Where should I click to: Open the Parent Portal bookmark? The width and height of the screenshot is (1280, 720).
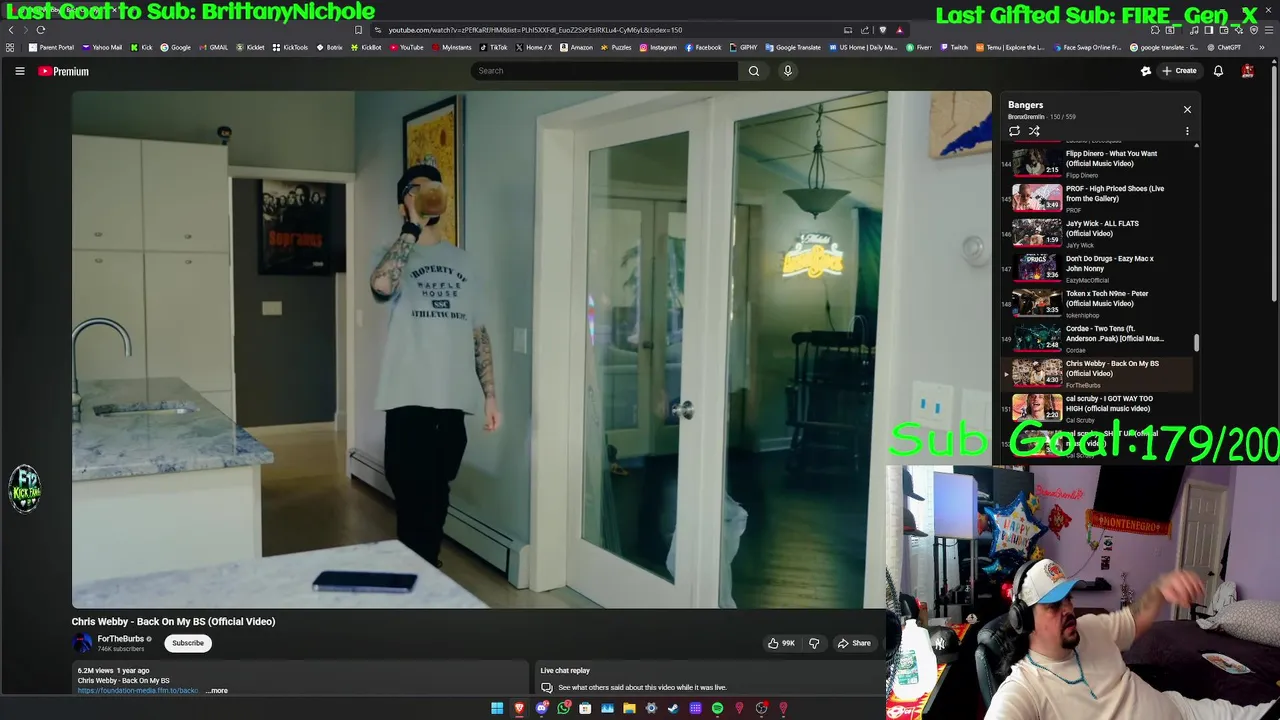coord(51,47)
